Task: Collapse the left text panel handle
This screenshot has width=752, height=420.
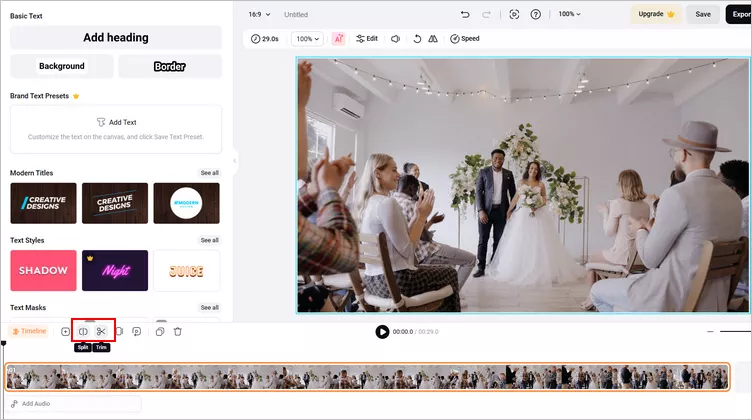Action: pyautogui.click(x=235, y=161)
